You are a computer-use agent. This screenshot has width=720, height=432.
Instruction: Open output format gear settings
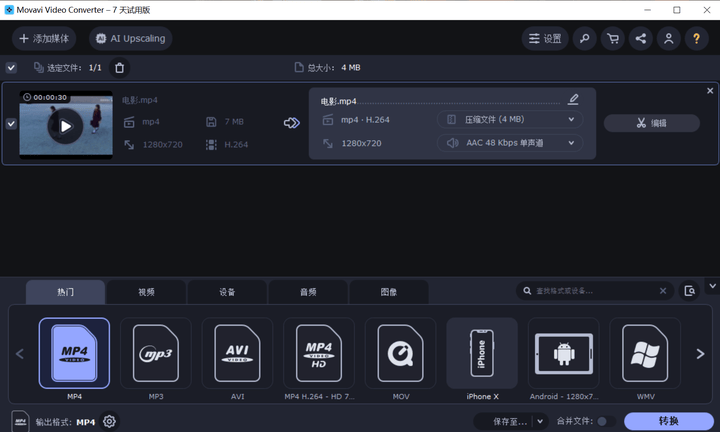pos(109,421)
